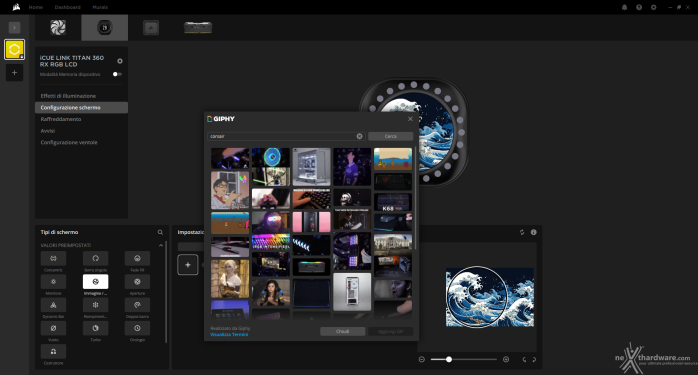Click the screen types panel scrollbar

pos(166,292)
